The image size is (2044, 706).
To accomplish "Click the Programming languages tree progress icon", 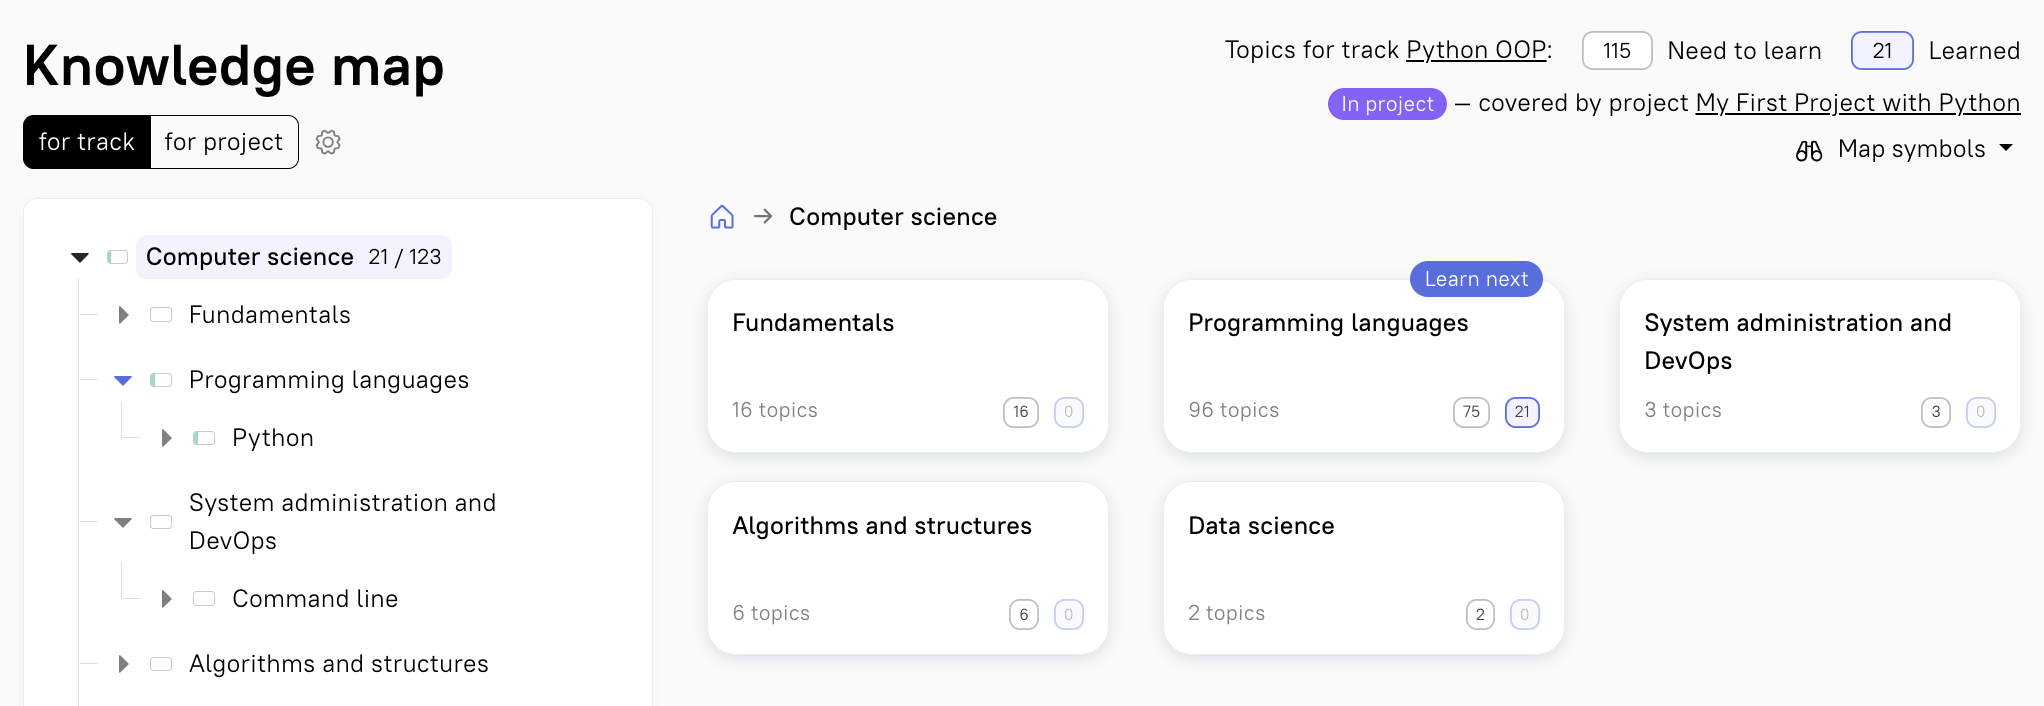I will coord(161,380).
